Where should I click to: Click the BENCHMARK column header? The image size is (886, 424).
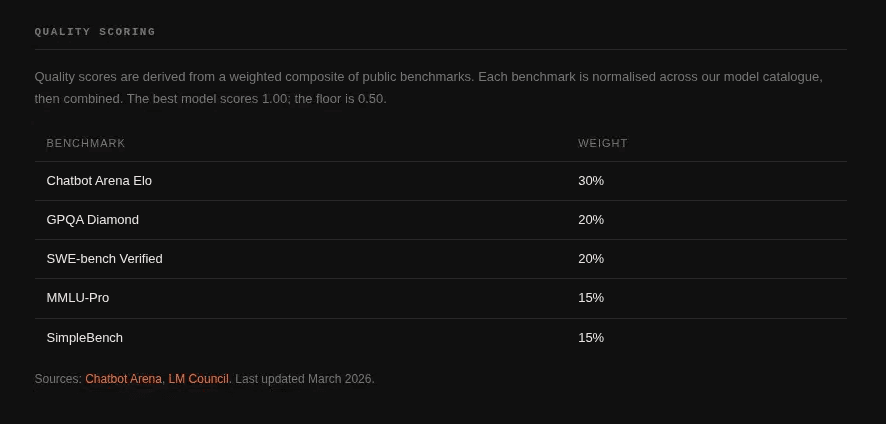[x=86, y=143]
